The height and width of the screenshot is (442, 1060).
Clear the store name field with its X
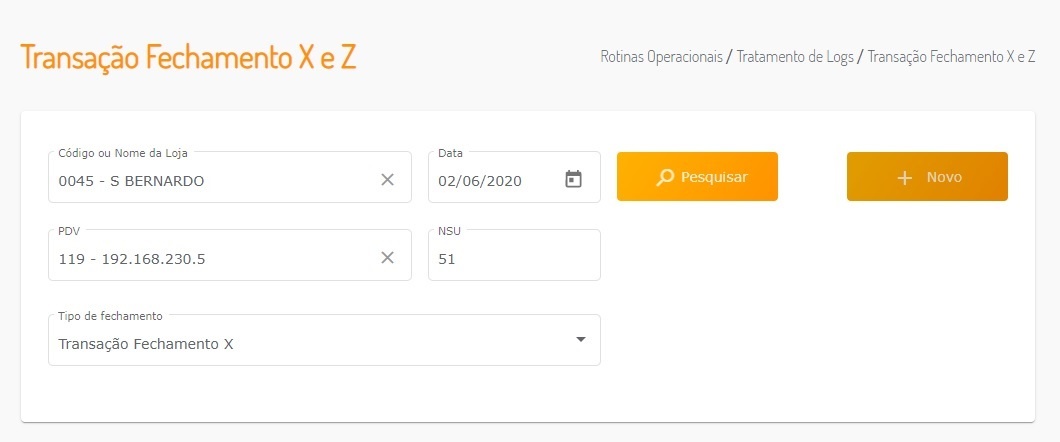387,180
